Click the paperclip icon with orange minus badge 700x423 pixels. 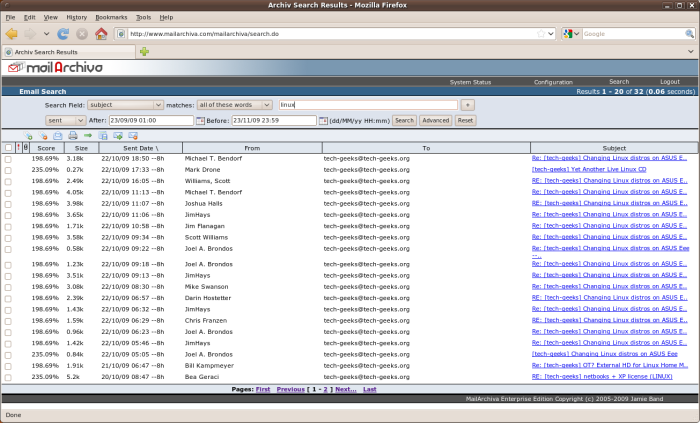click(43, 136)
